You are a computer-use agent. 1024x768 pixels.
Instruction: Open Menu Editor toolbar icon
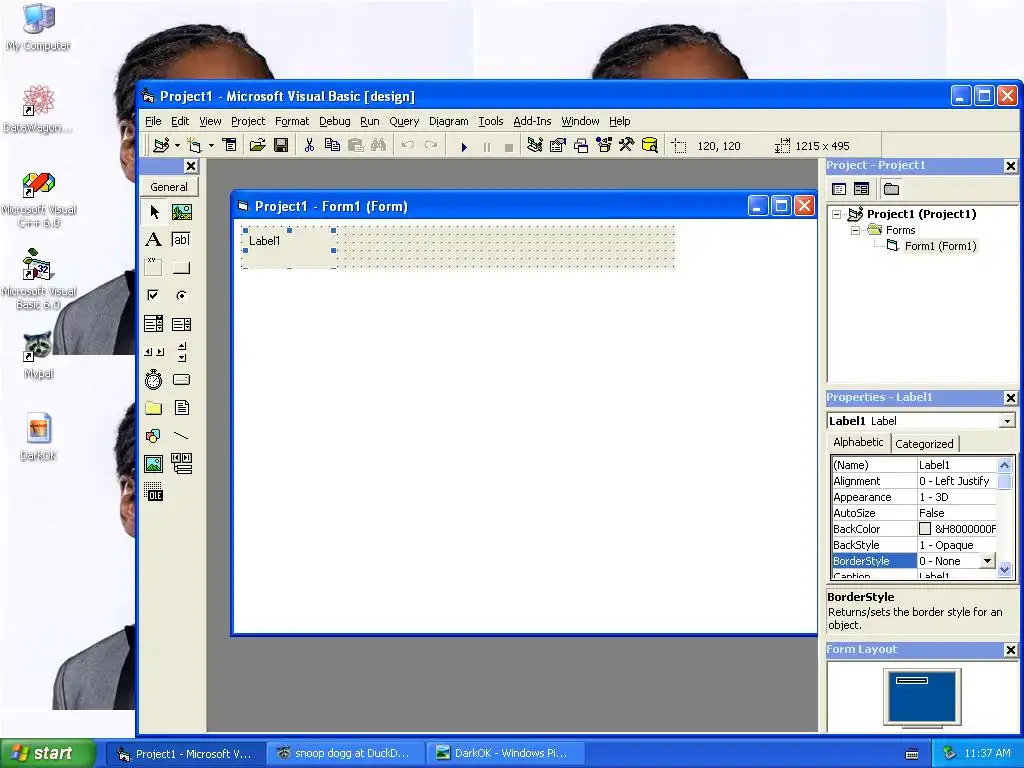pos(229,145)
